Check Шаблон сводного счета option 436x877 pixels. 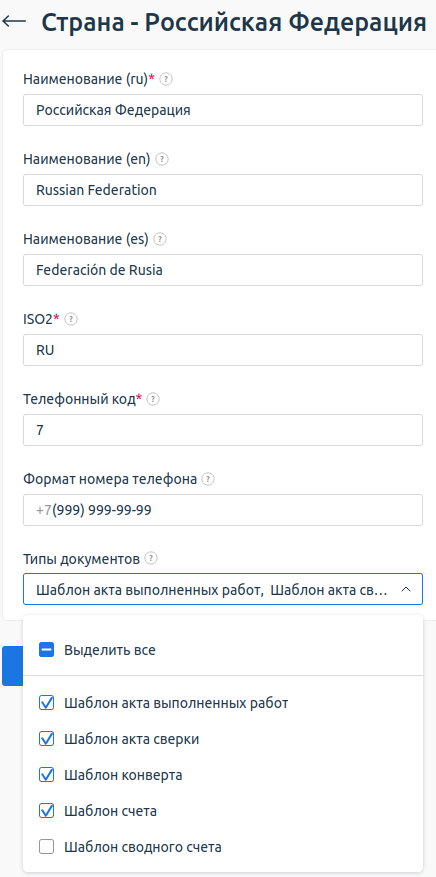click(46, 847)
